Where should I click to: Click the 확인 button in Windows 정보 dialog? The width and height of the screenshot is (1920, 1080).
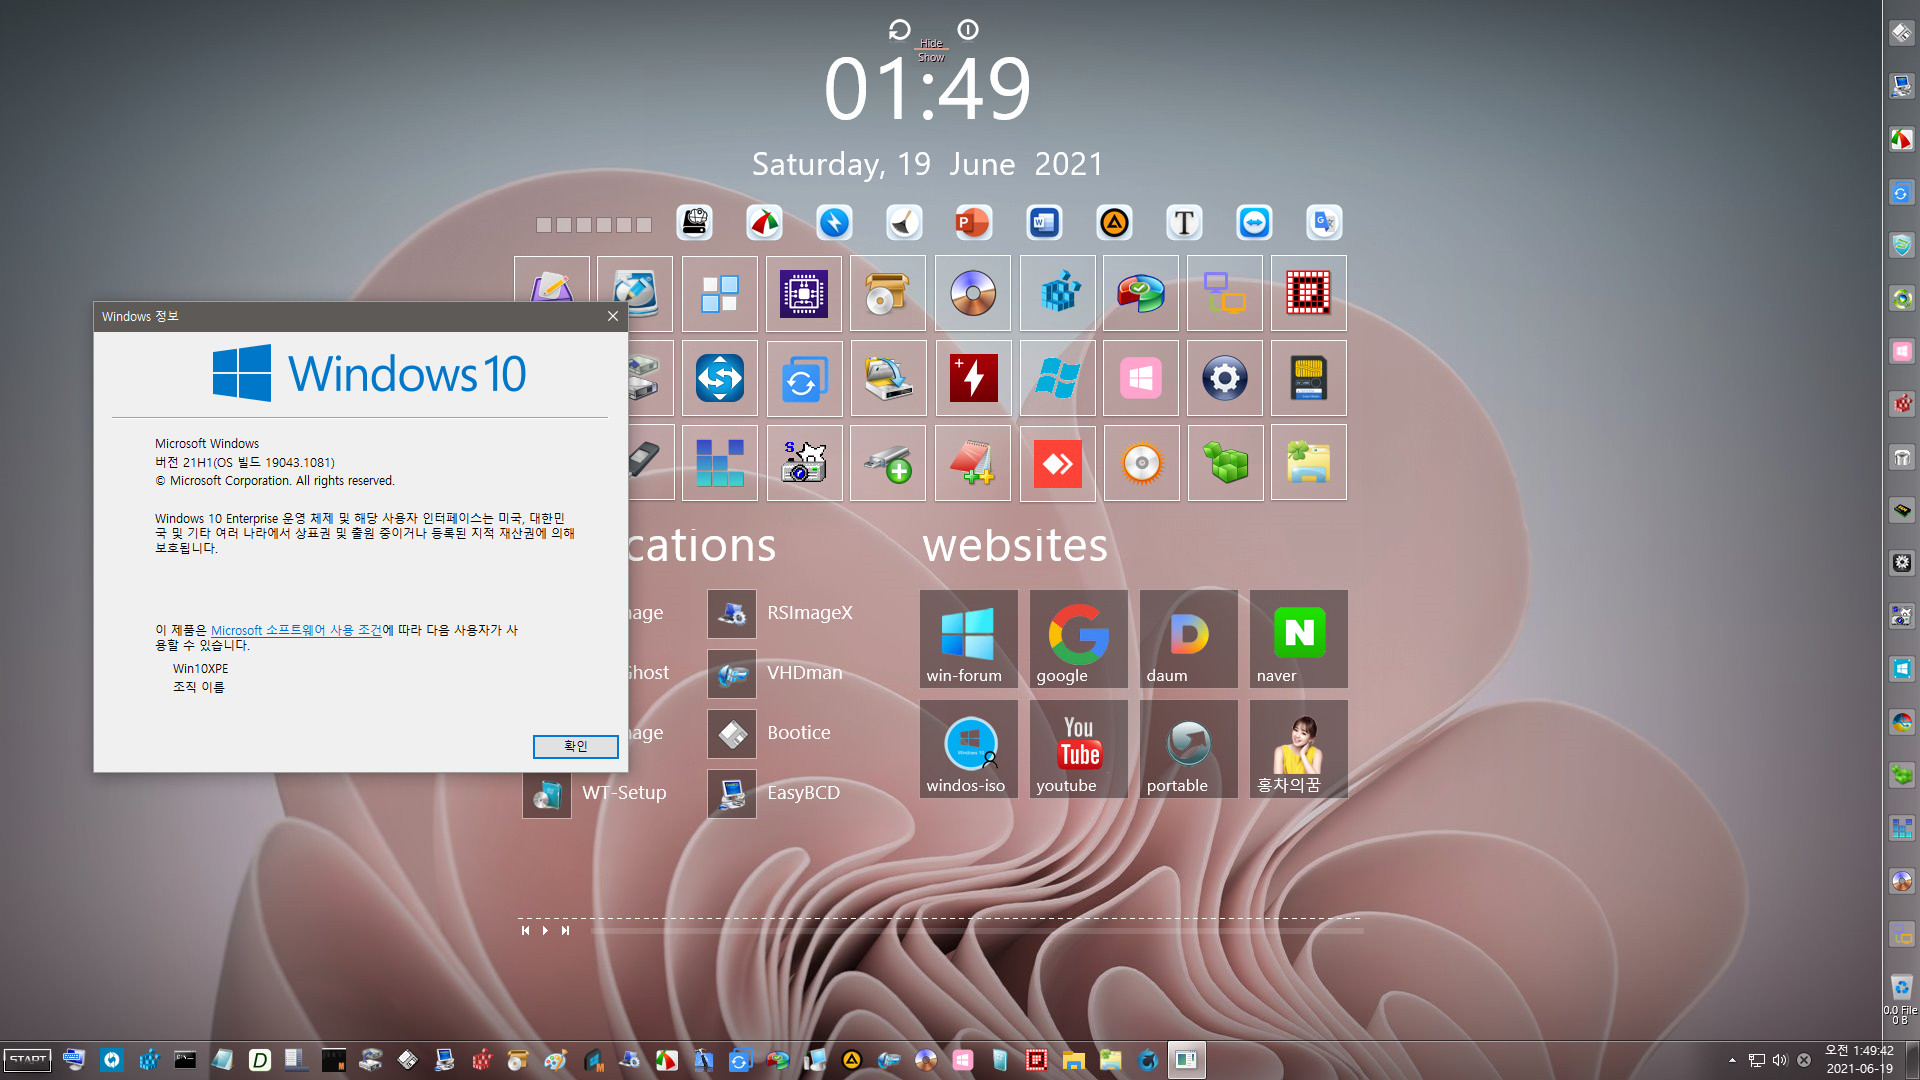click(575, 746)
